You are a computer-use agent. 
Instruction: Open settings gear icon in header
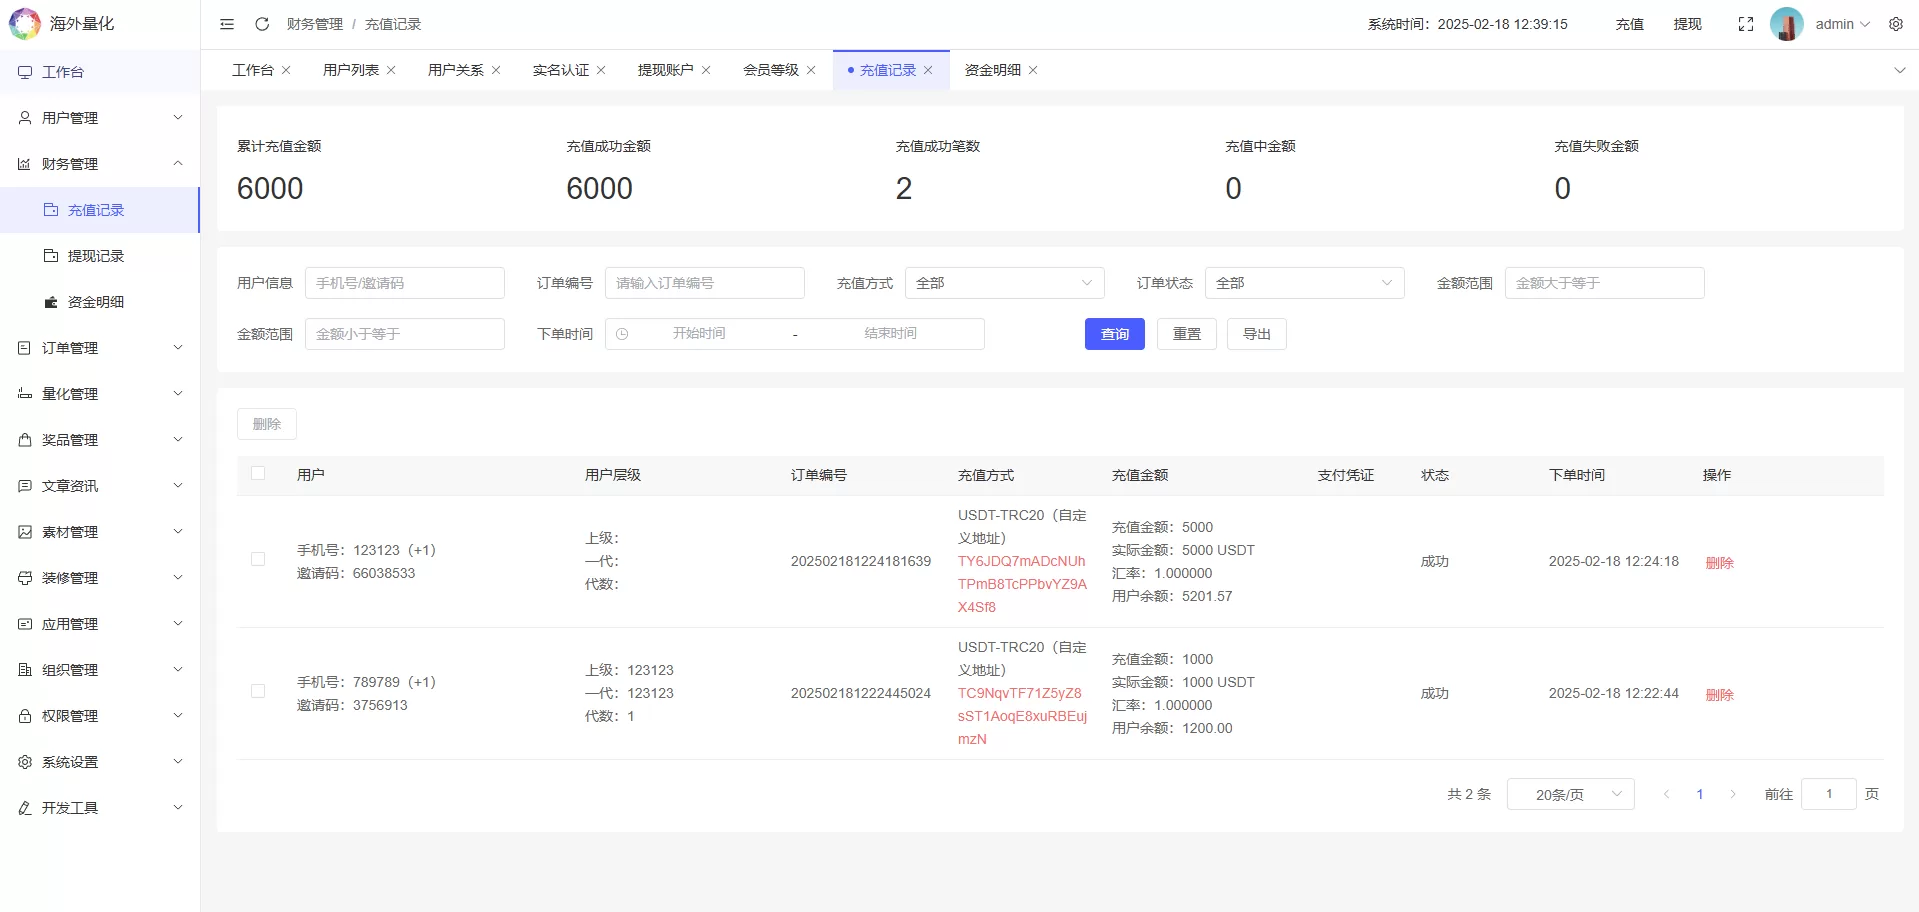[1895, 24]
